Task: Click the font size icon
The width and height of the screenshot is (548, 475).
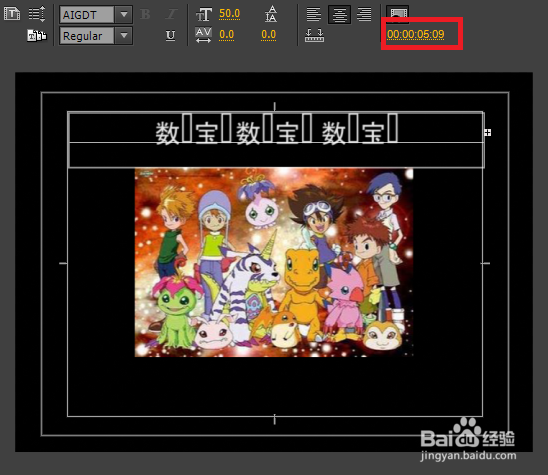Action: (204, 15)
